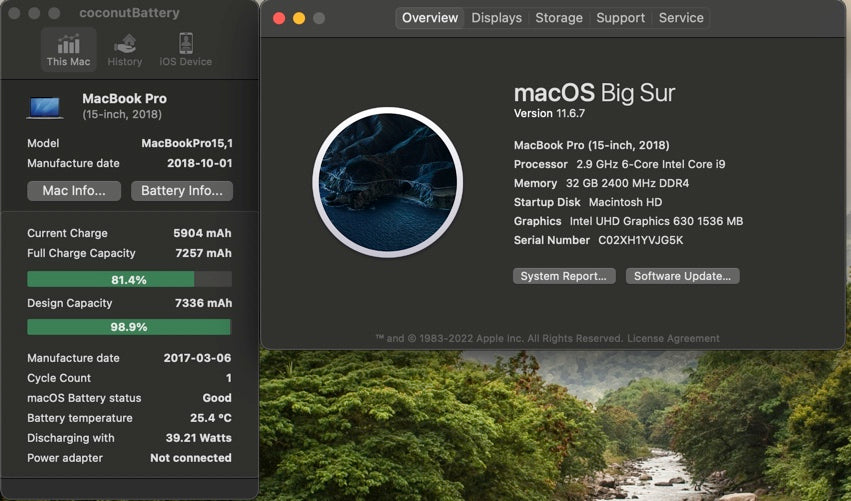Screen dimensions: 851x501
Task: Open System Report… in About This Mac
Action: [x=564, y=276]
